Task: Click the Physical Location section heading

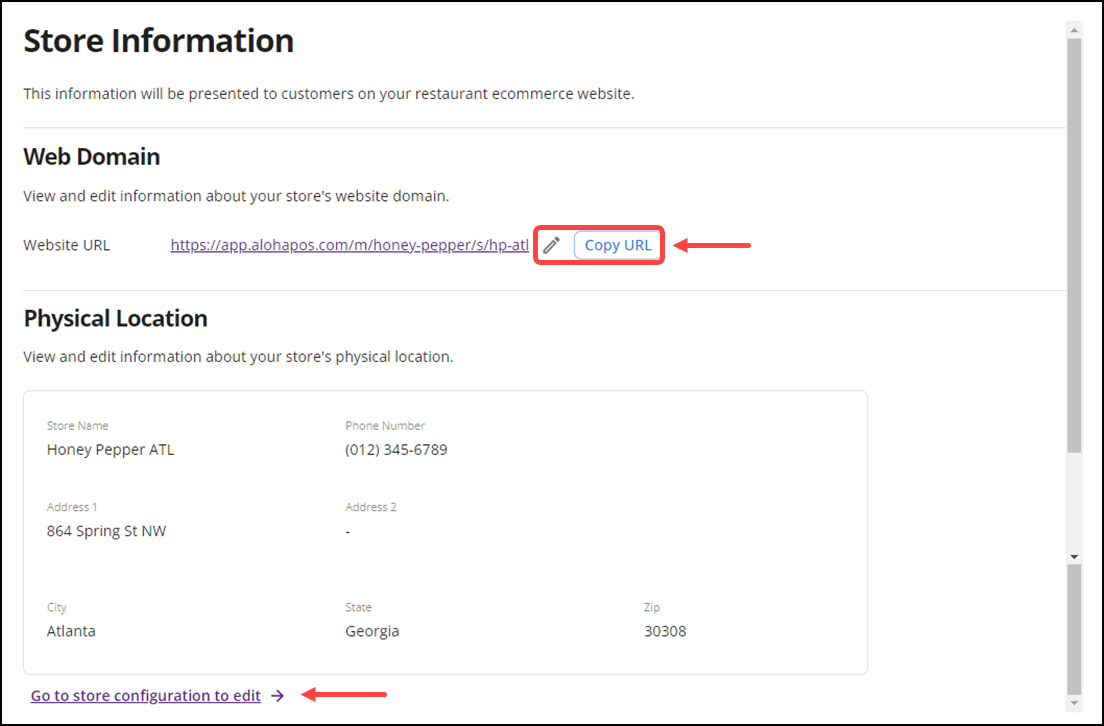Action: [x=115, y=318]
